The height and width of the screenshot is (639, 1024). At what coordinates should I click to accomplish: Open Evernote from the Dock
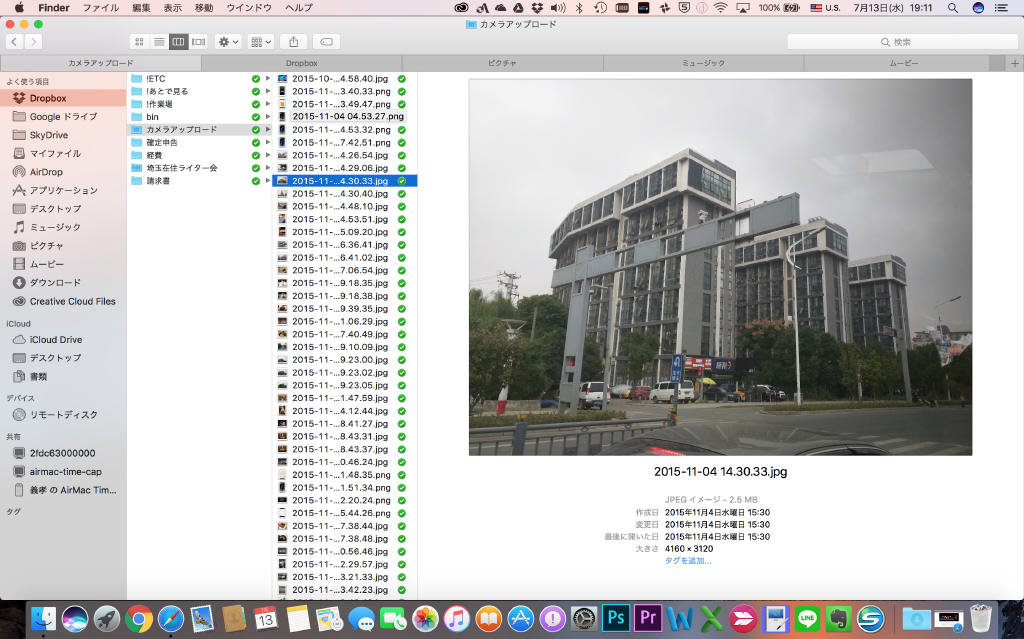839,618
